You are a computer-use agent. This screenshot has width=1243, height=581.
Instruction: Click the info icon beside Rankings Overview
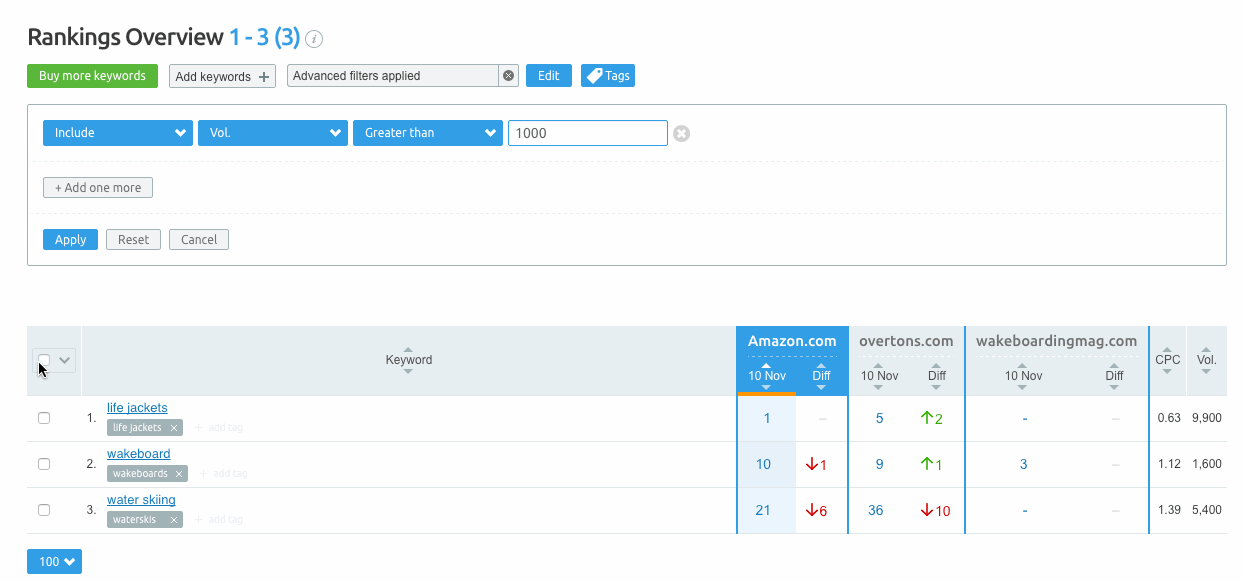314,39
